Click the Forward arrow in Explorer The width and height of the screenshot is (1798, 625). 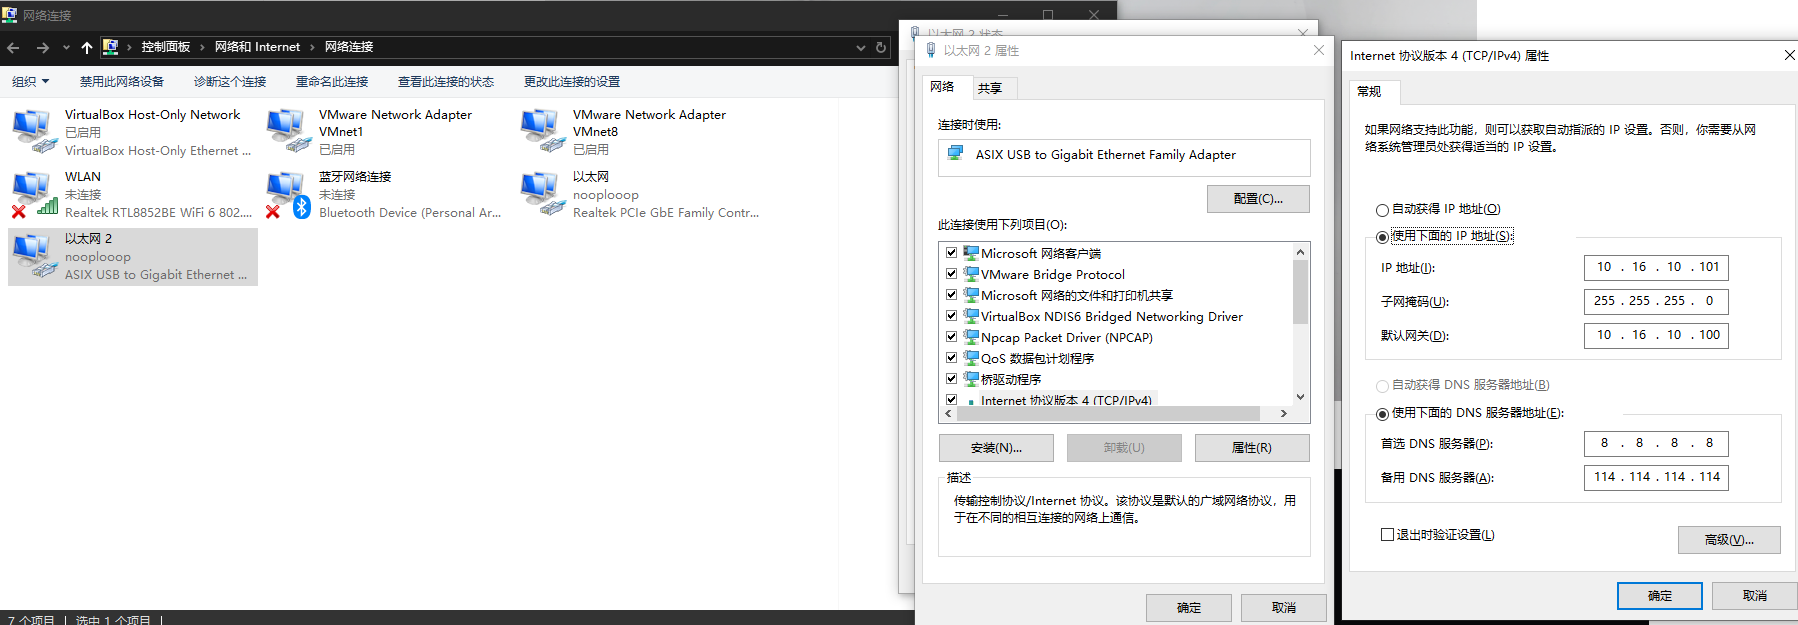tap(42, 47)
